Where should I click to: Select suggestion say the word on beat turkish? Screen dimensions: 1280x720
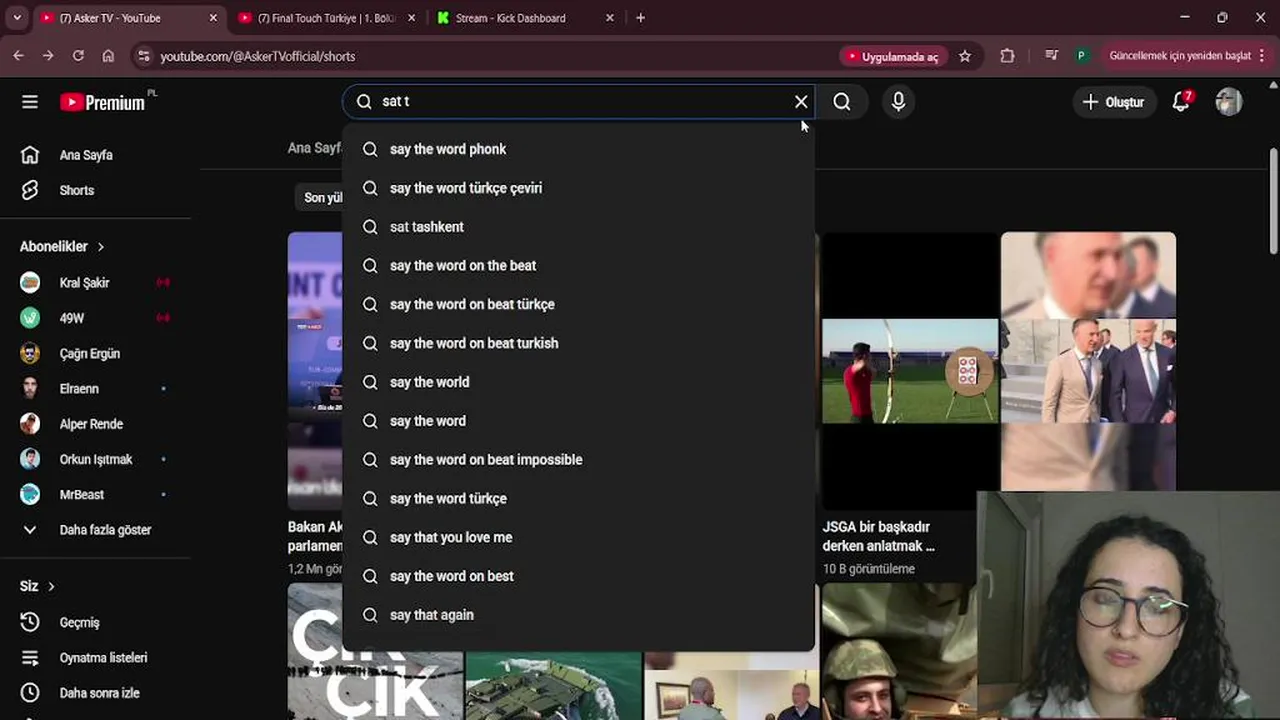578,343
